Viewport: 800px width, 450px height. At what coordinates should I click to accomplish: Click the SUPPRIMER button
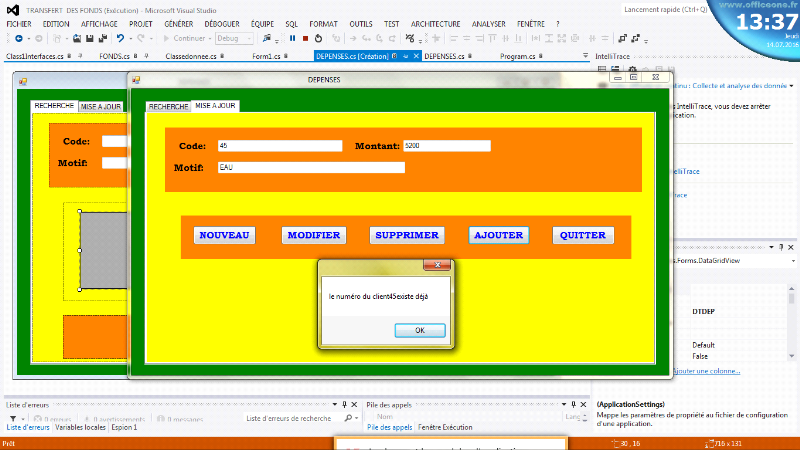[406, 235]
